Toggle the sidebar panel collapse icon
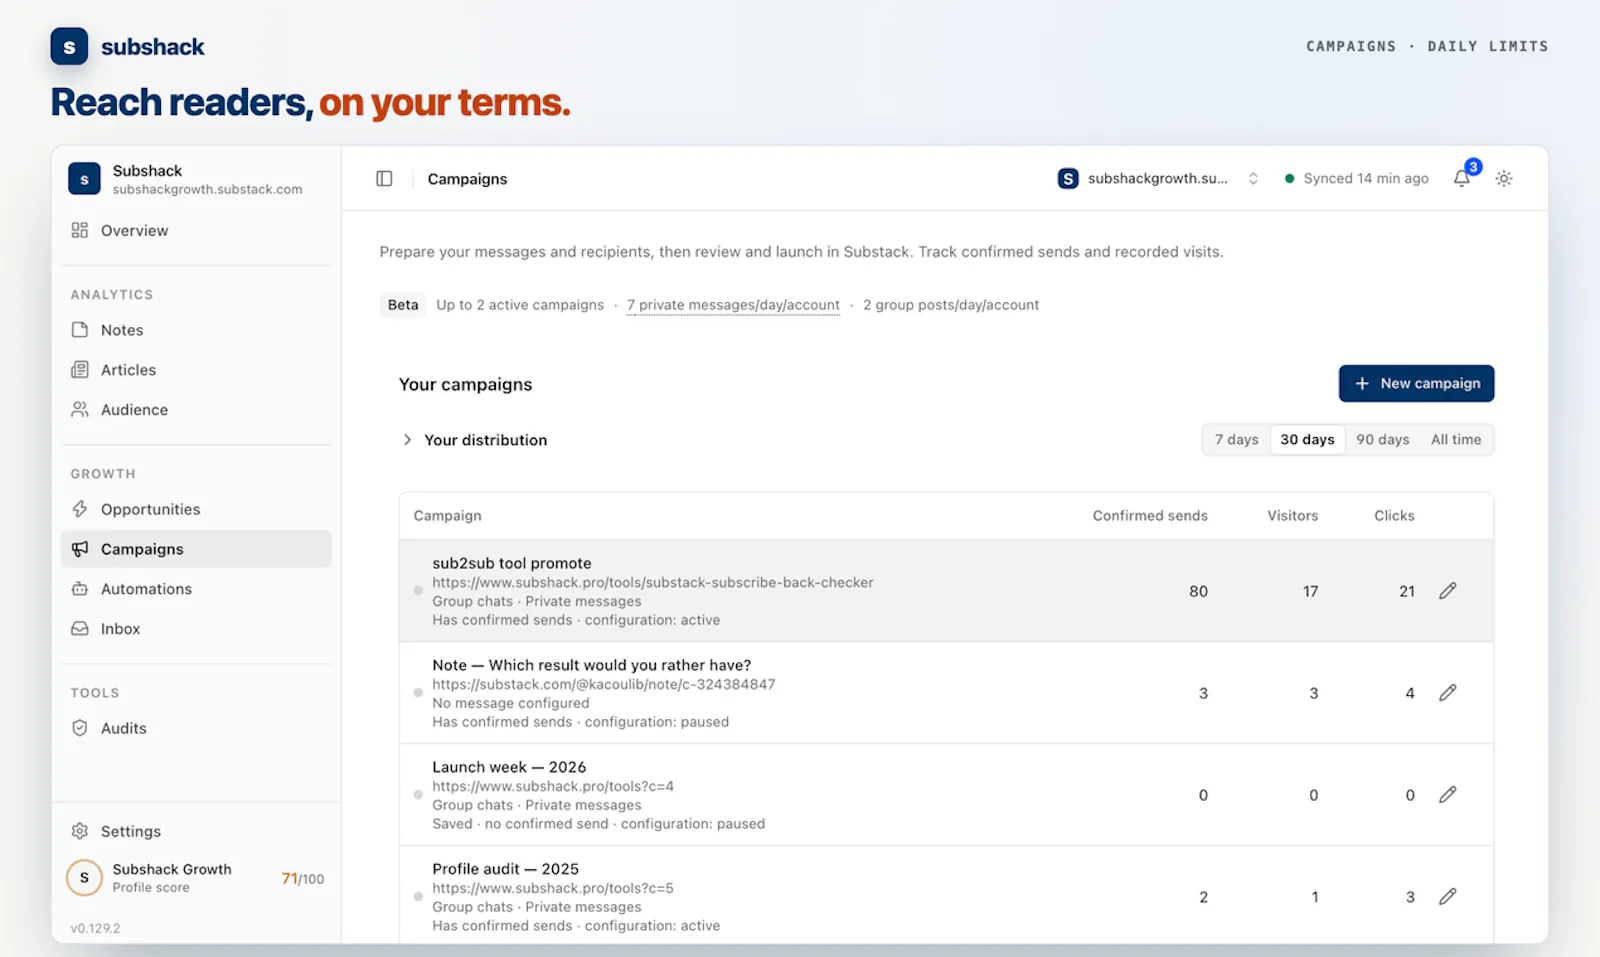Viewport: 1600px width, 957px height. coord(384,178)
